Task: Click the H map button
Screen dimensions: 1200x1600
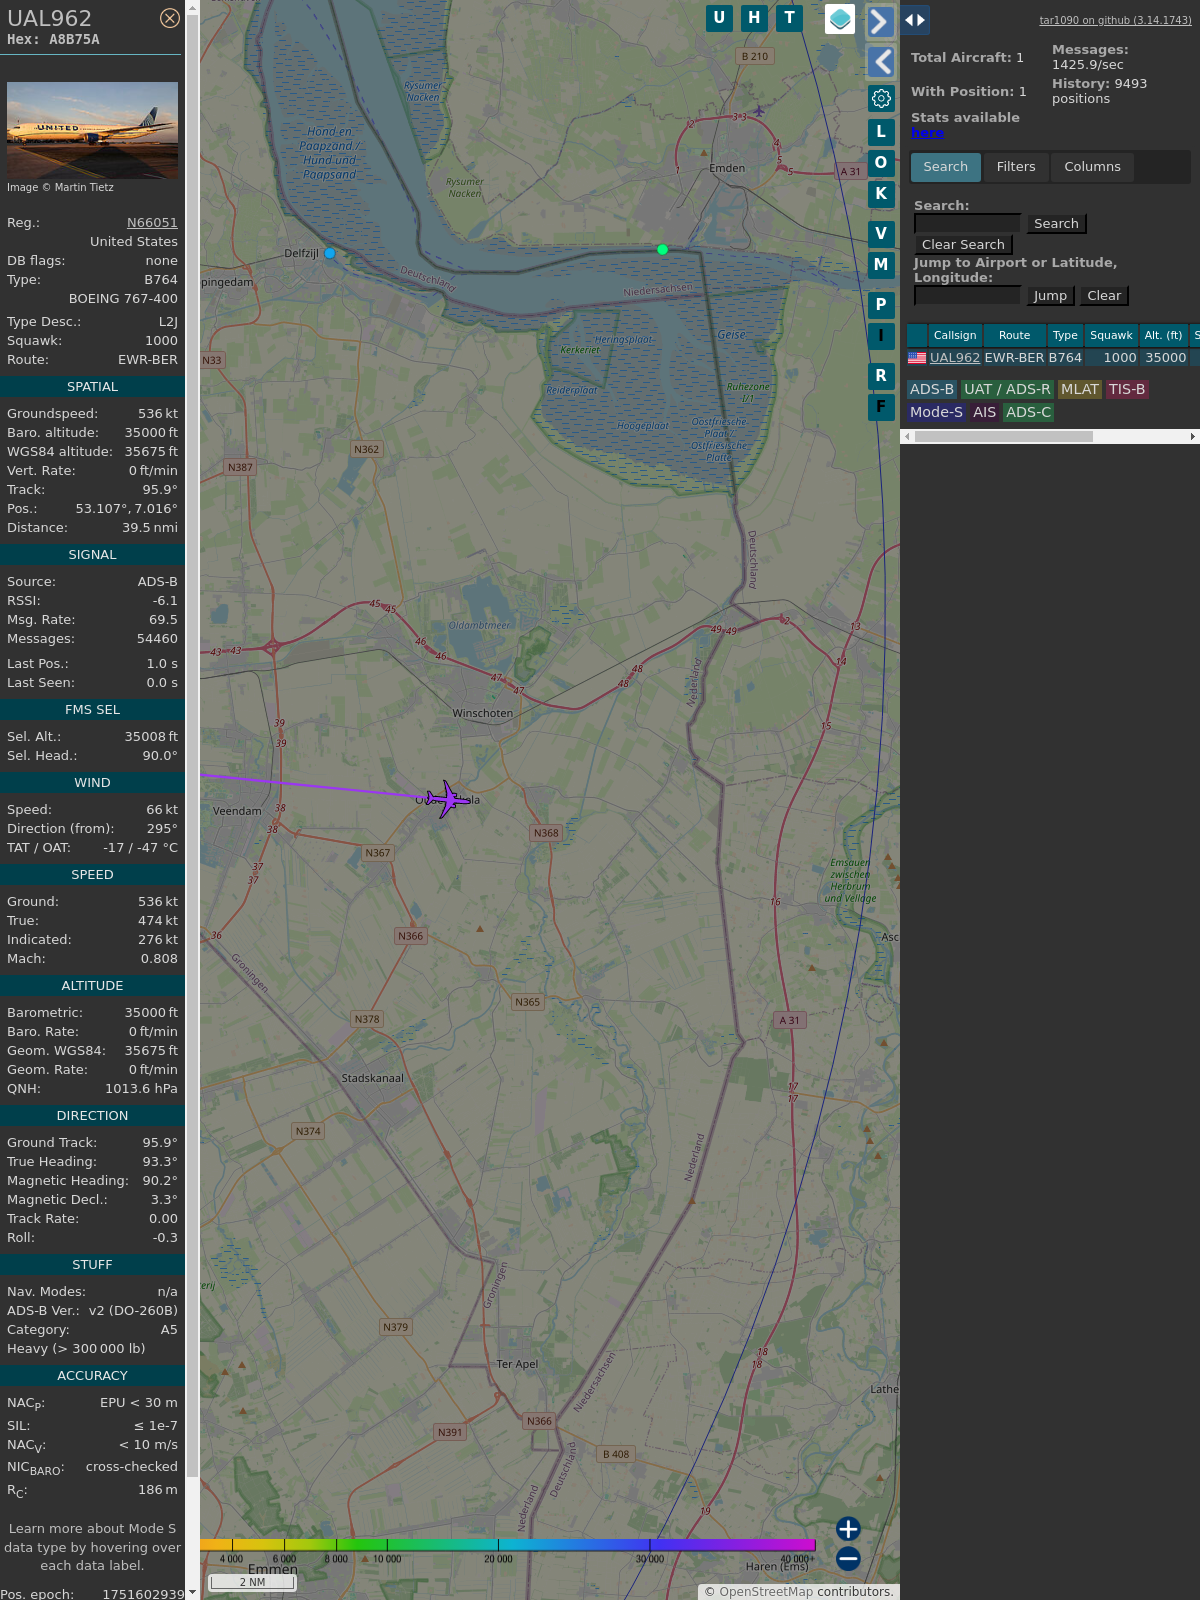Action: (x=754, y=18)
